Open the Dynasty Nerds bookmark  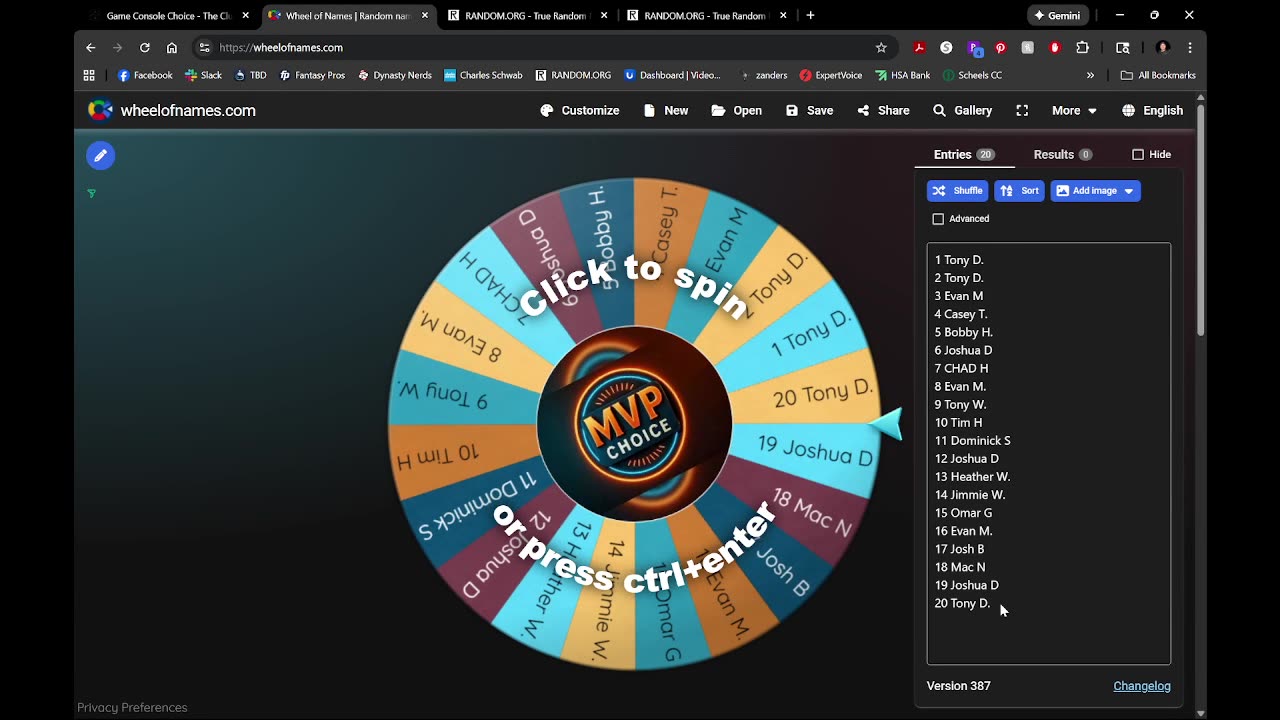395,75
